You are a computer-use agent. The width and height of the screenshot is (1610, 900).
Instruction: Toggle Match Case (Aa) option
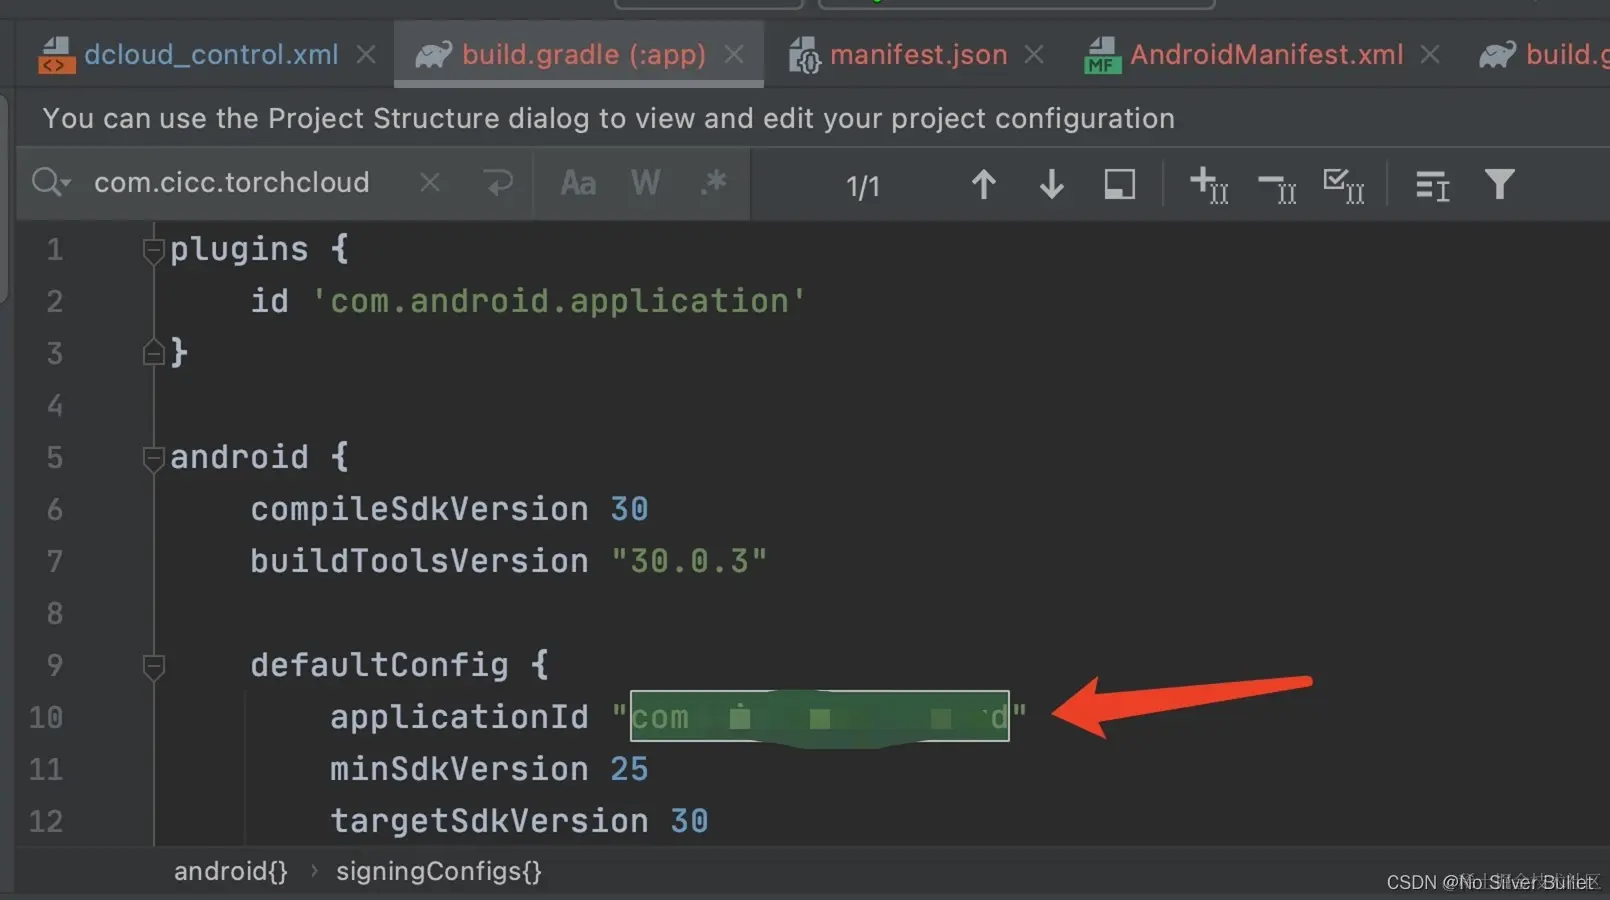click(x=578, y=184)
